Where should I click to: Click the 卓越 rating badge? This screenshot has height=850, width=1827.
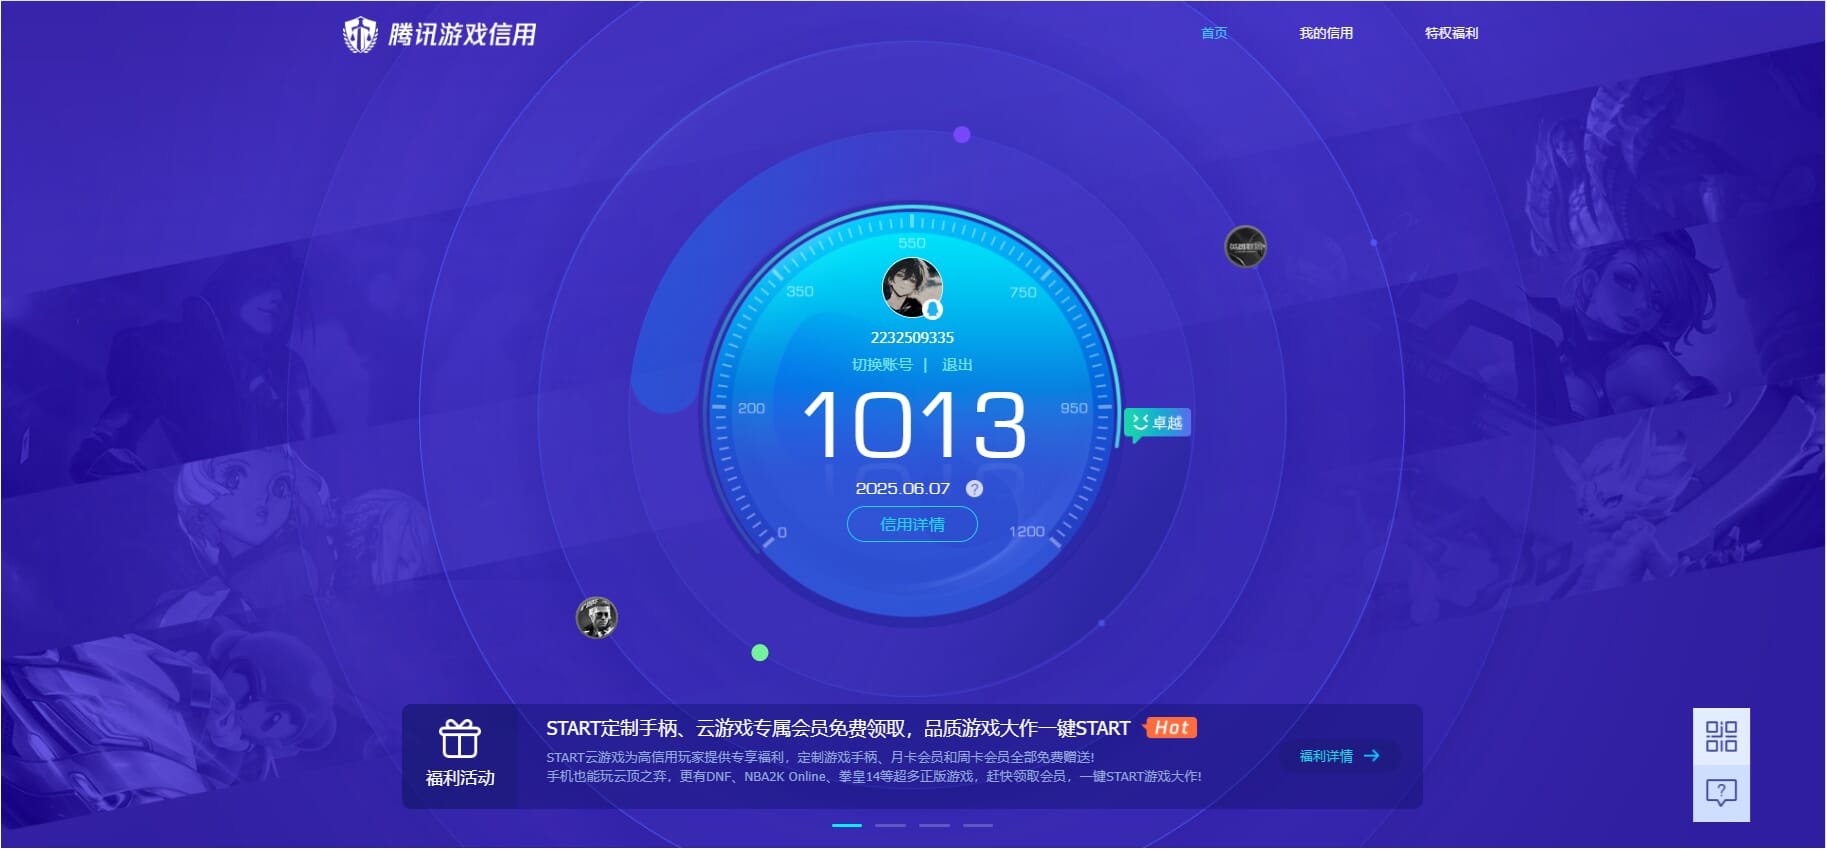[x=1157, y=423]
